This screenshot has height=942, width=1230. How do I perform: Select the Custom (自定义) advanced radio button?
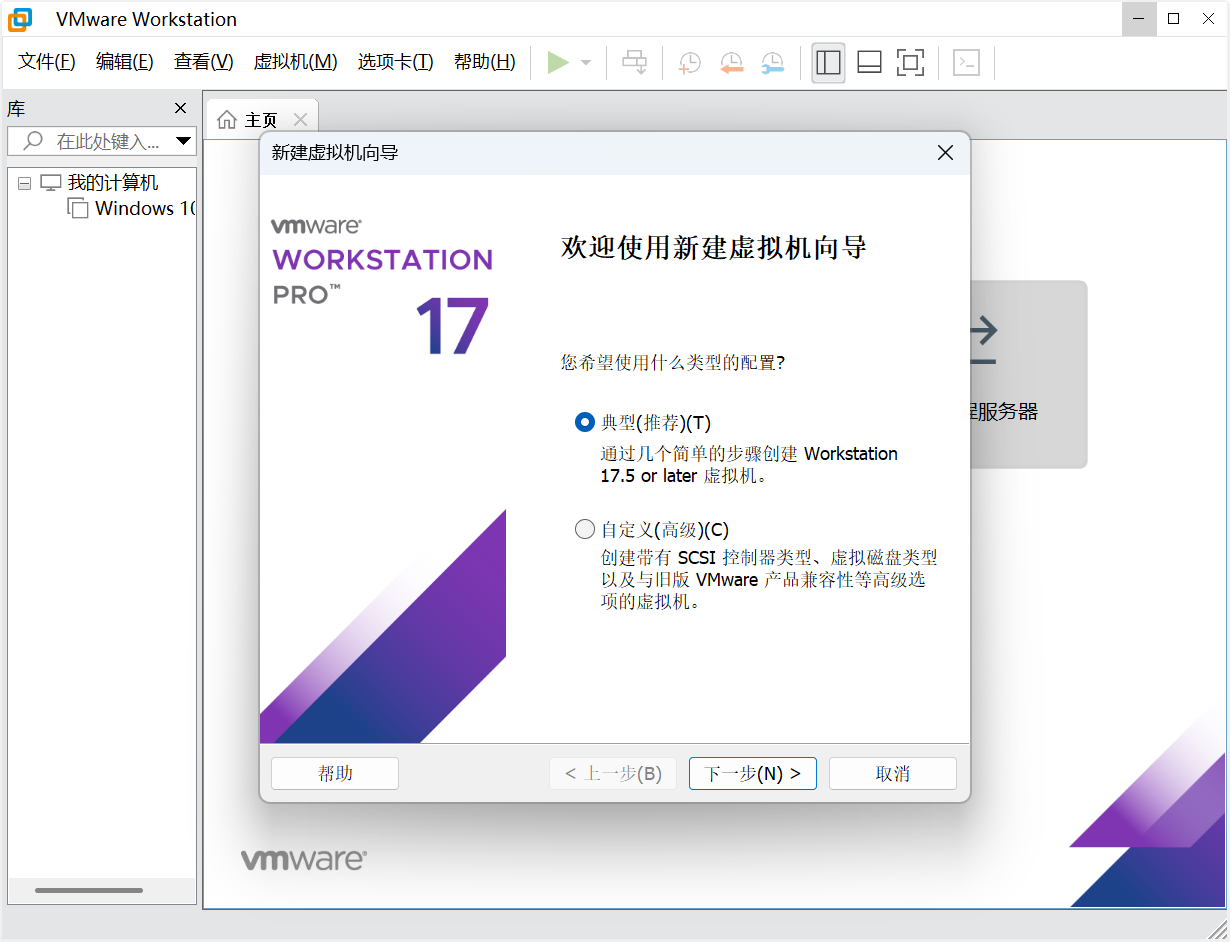pos(585,530)
